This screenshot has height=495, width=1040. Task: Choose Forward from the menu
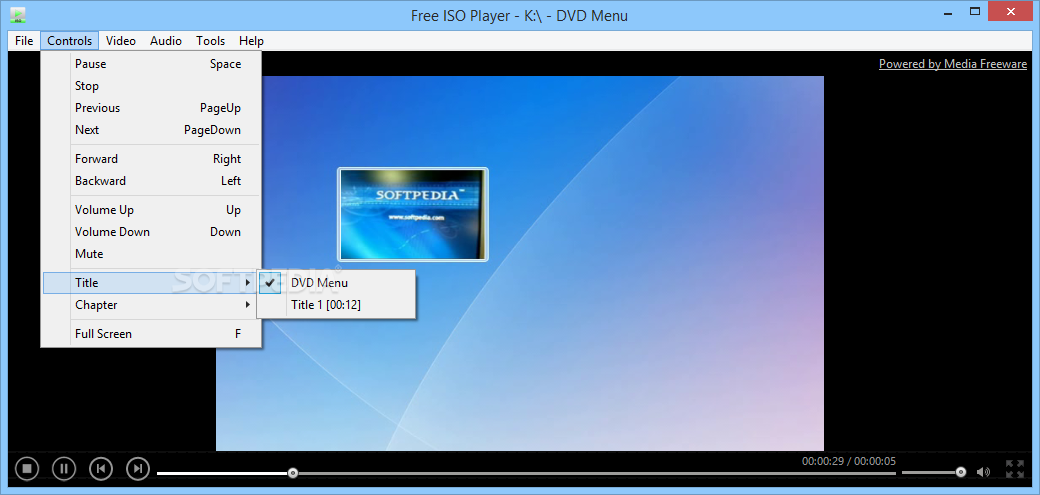[151, 159]
